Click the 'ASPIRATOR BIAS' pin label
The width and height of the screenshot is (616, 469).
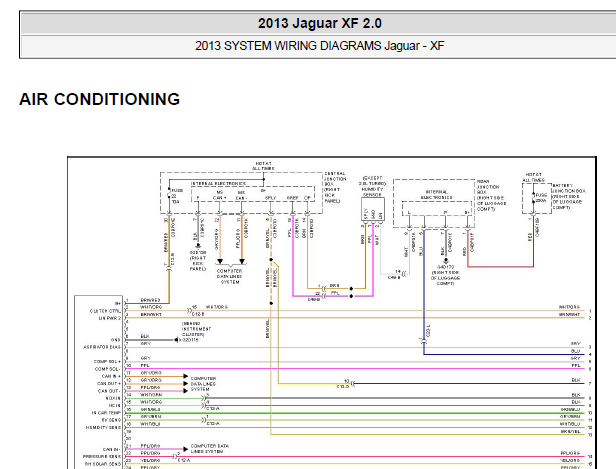(x=102, y=347)
